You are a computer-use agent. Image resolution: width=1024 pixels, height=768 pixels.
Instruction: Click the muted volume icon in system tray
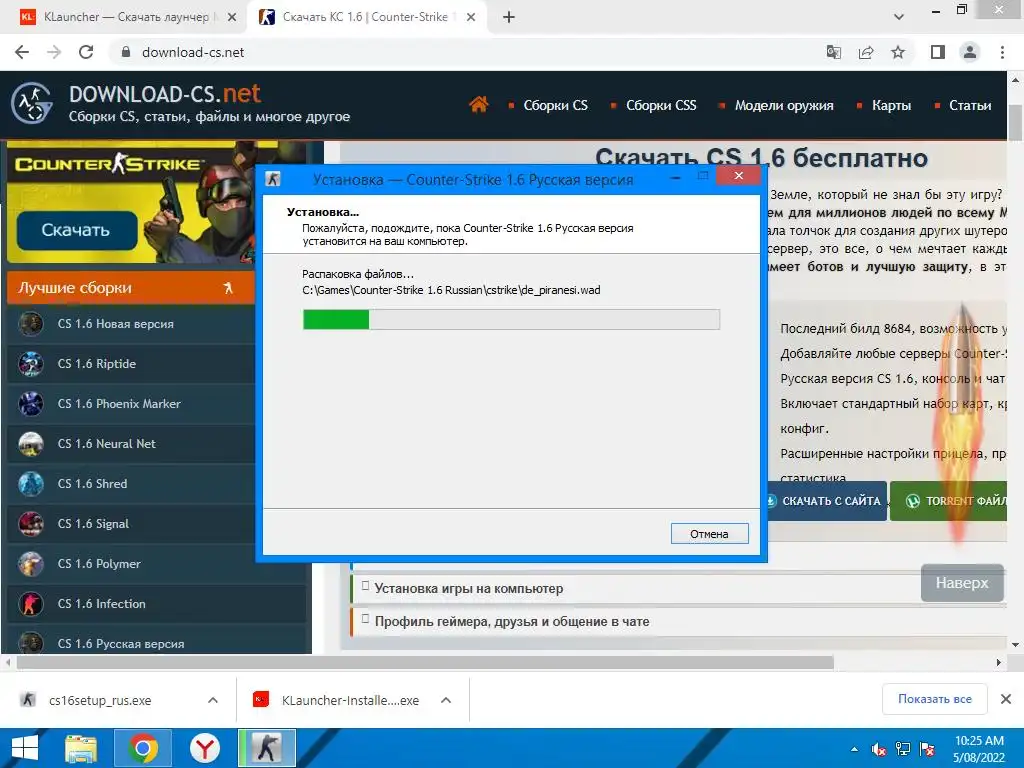(x=879, y=750)
